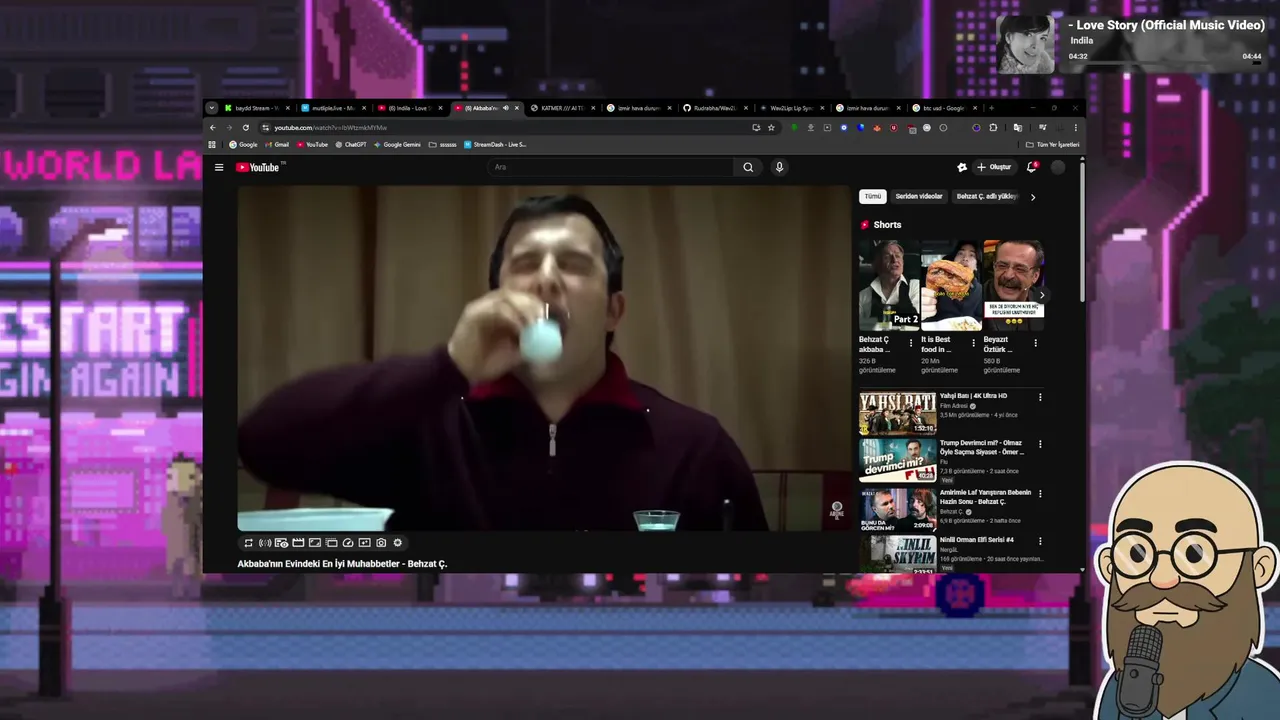Click browser back arrow
1280x720 pixels.
click(x=212, y=127)
